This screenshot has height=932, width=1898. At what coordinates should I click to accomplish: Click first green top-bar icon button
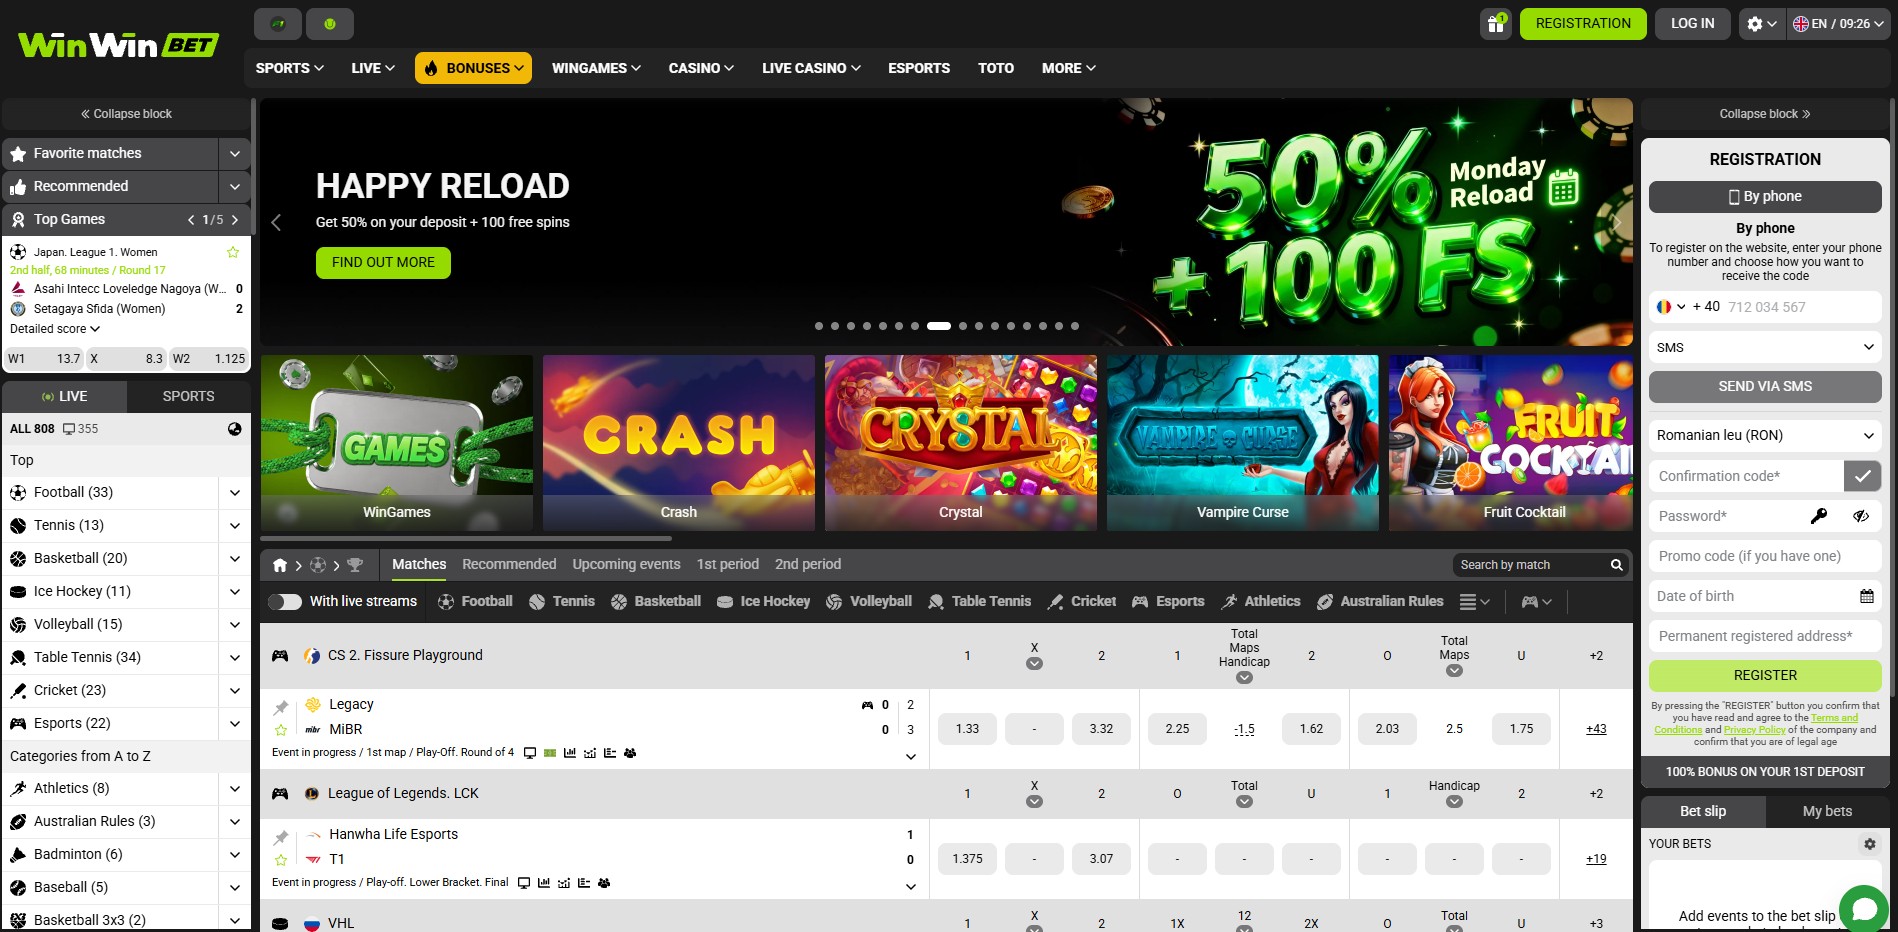pyautogui.click(x=278, y=23)
